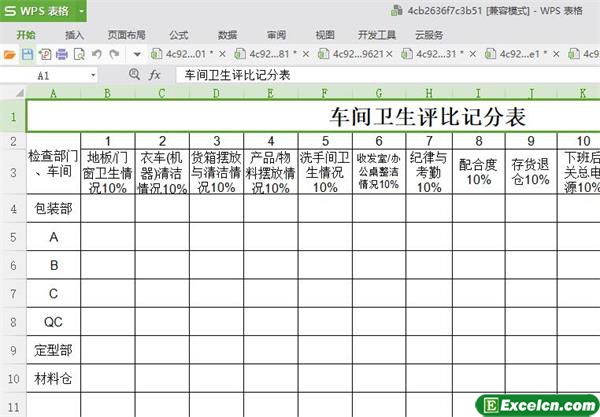Click the save diskette icon
This screenshot has width=600, height=417.
[27, 55]
